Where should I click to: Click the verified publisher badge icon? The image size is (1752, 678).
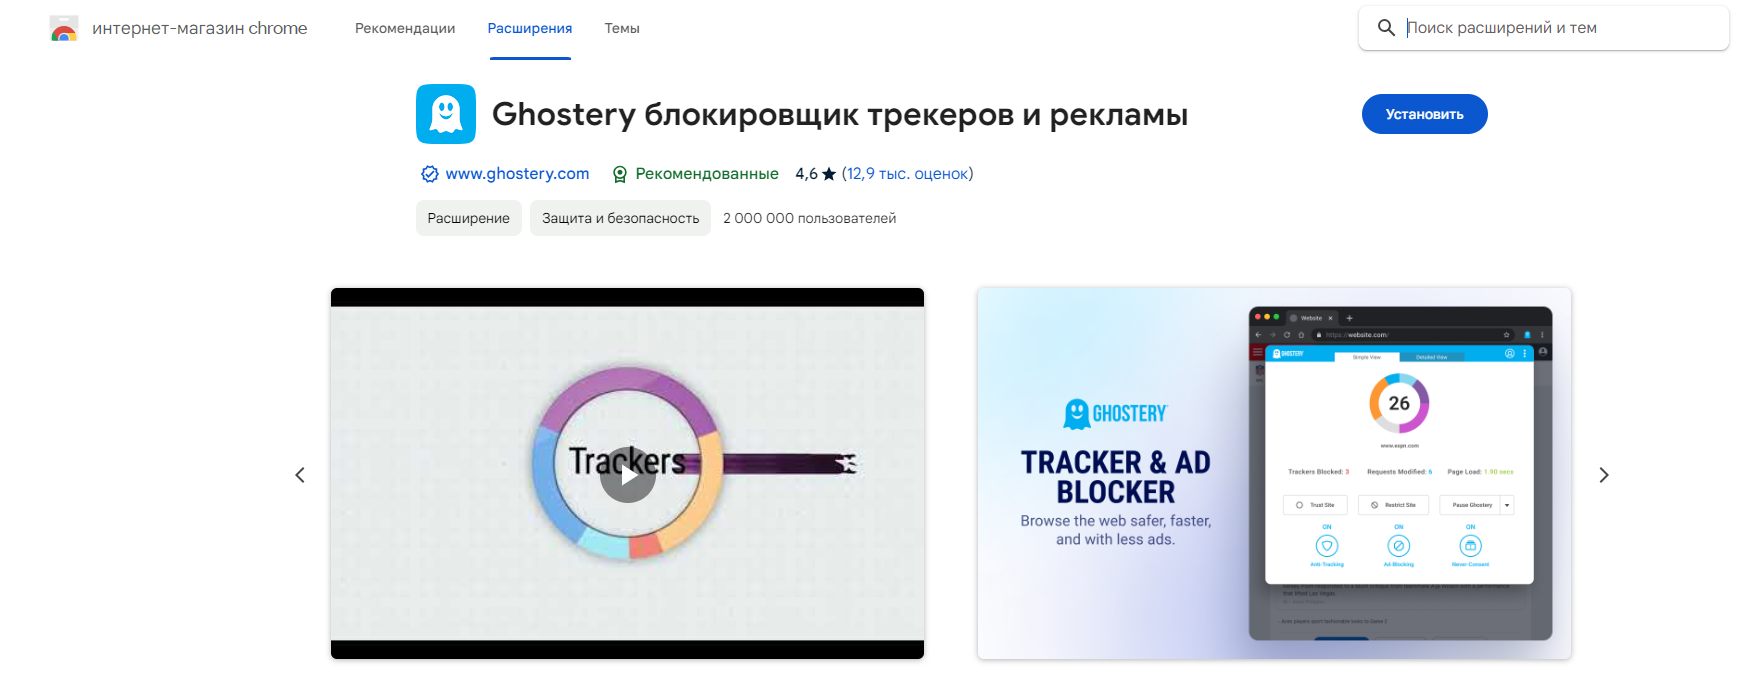pos(430,174)
